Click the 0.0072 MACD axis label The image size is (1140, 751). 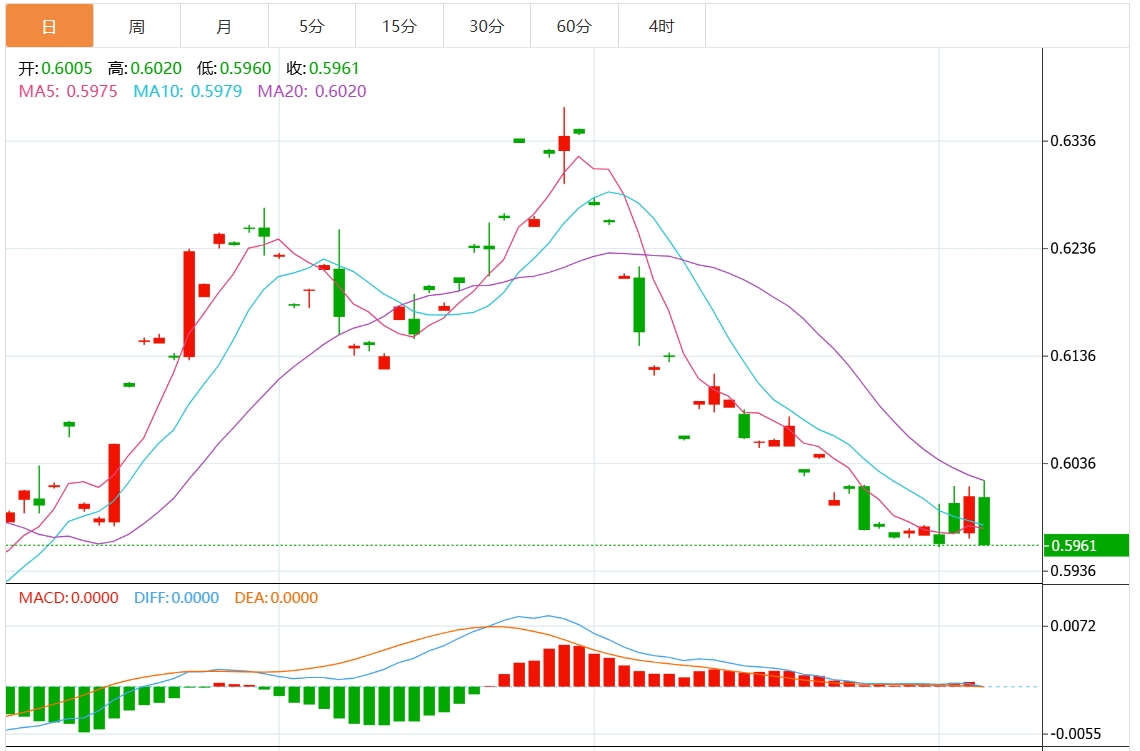[1072, 626]
